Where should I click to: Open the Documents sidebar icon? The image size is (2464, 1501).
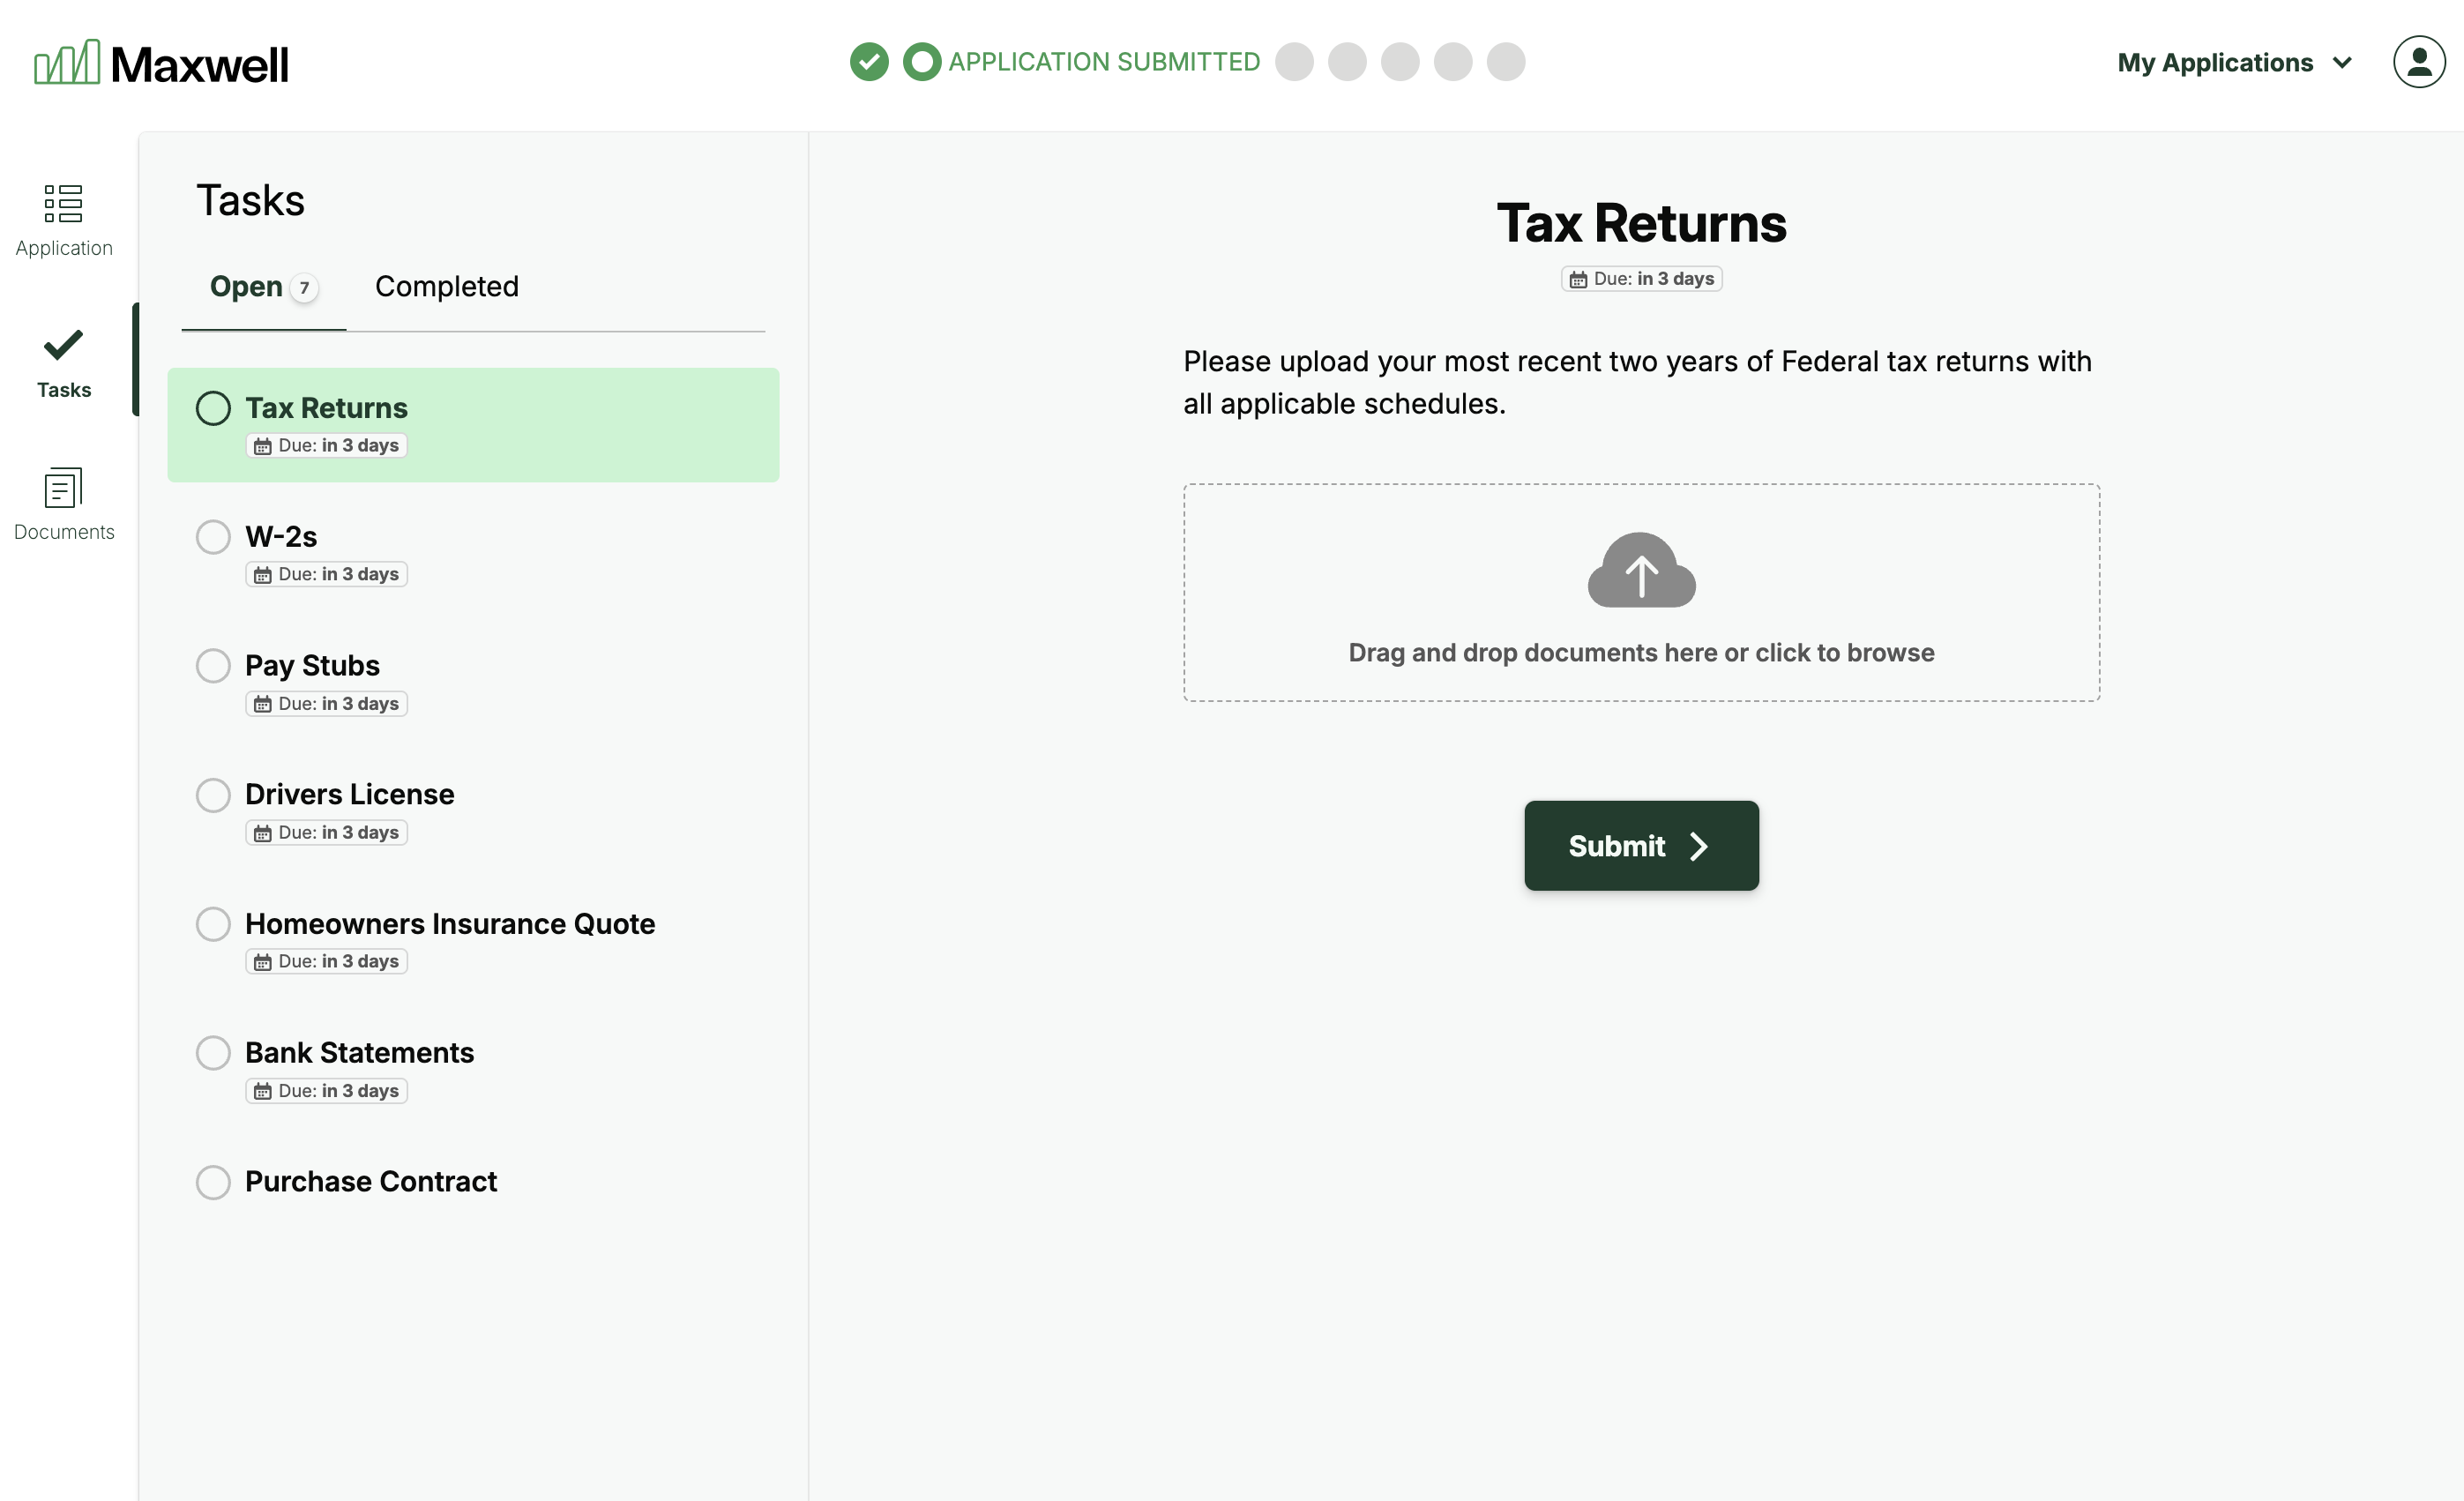[63, 489]
